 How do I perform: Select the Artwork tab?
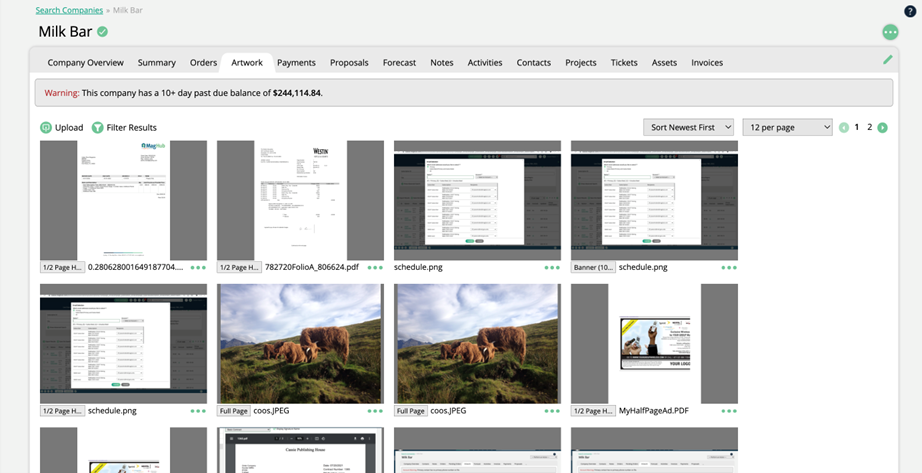[247, 62]
